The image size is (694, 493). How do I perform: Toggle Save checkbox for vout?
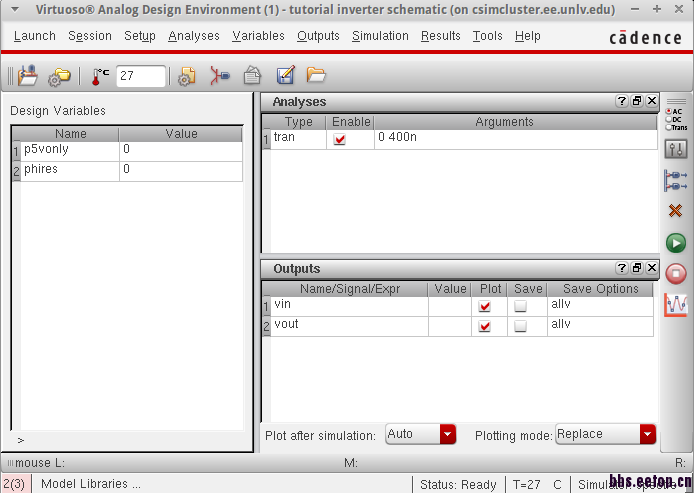pos(520,326)
